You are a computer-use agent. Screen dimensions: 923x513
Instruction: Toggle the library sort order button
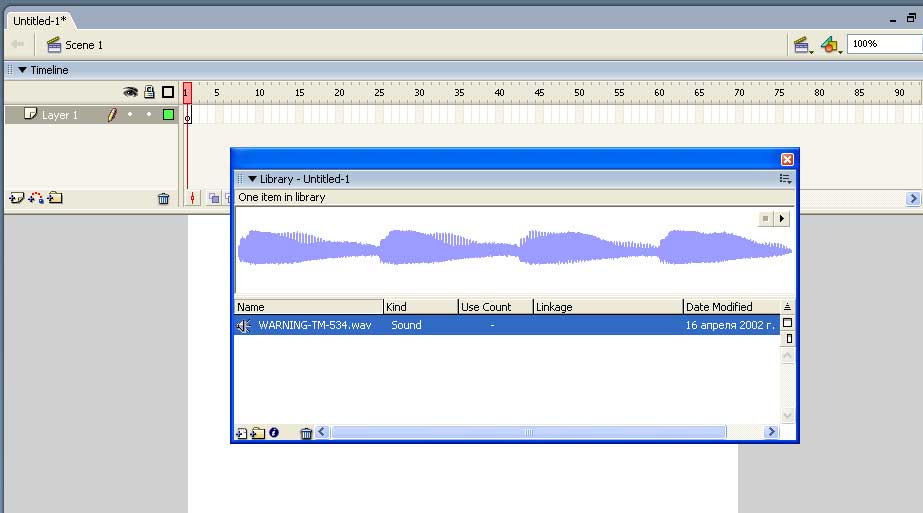coord(787,307)
